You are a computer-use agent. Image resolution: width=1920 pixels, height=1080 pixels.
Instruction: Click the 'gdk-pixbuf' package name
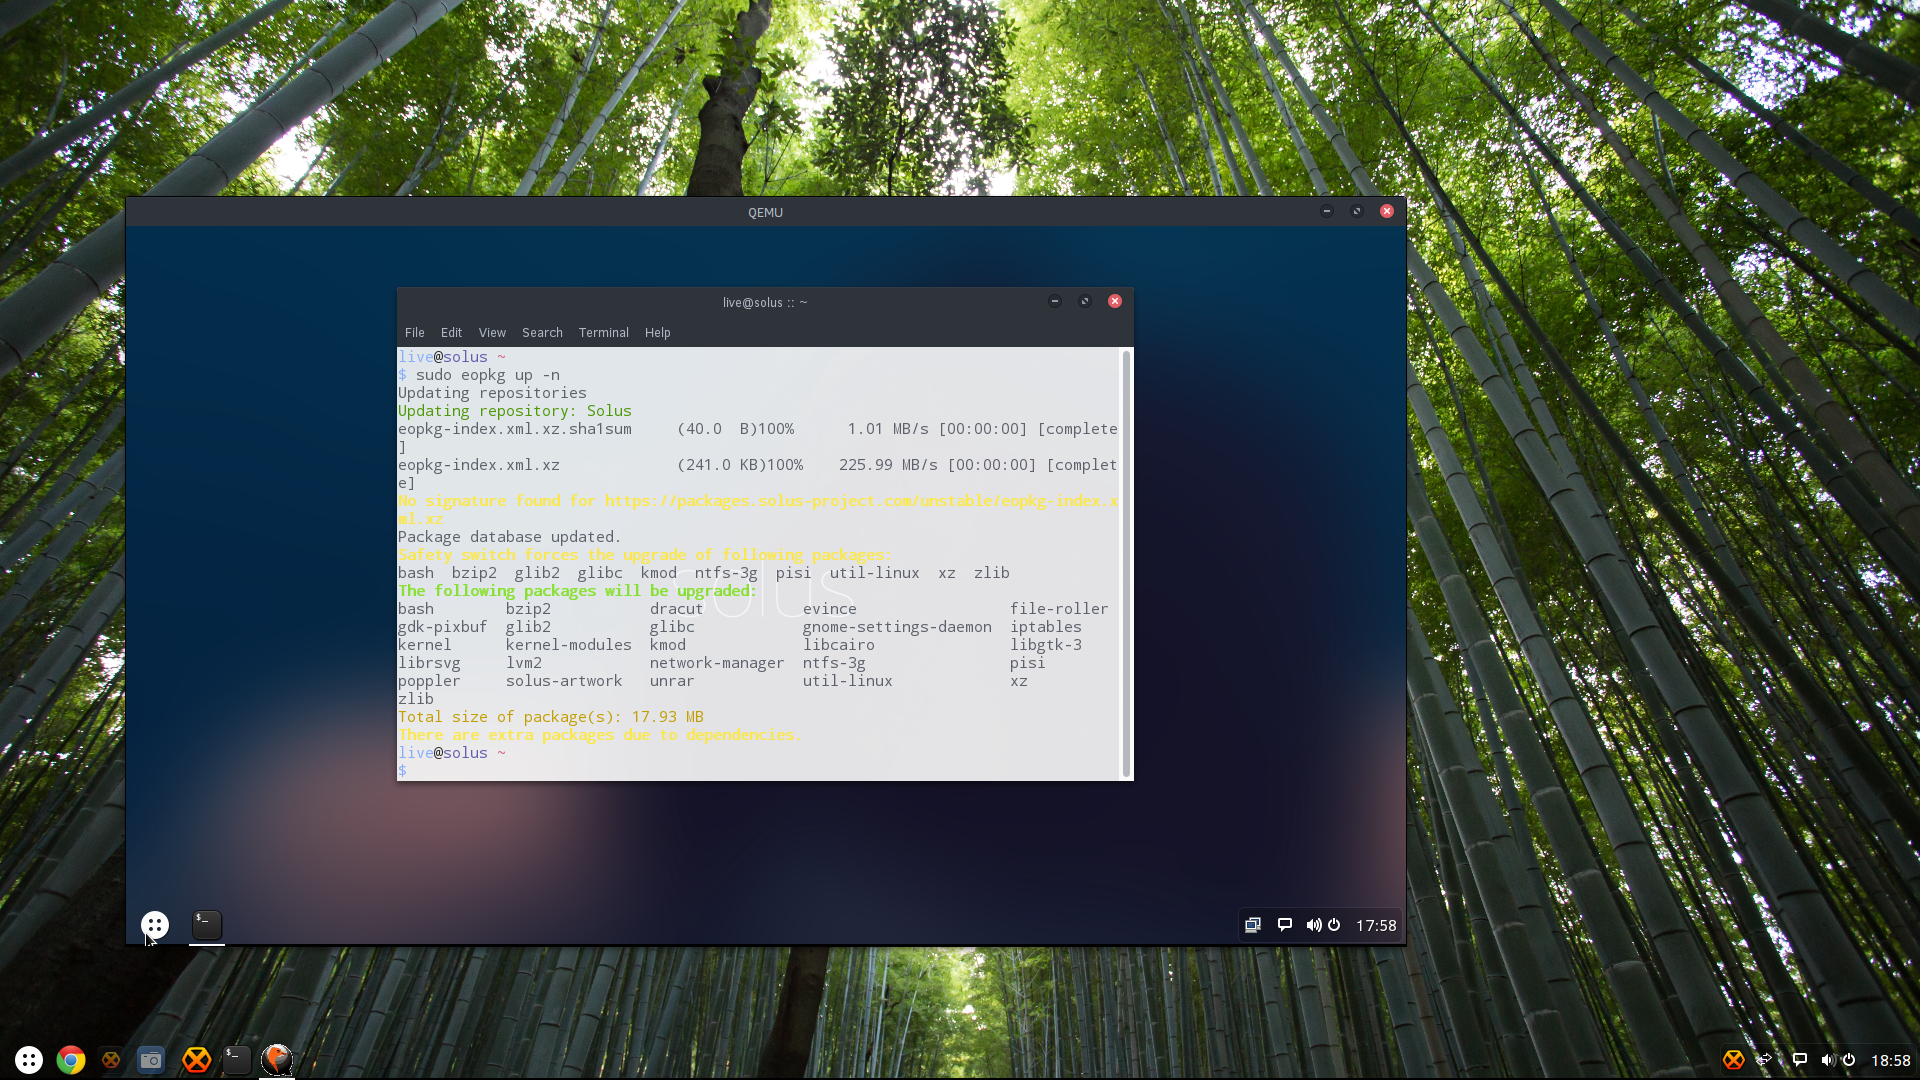pos(442,627)
